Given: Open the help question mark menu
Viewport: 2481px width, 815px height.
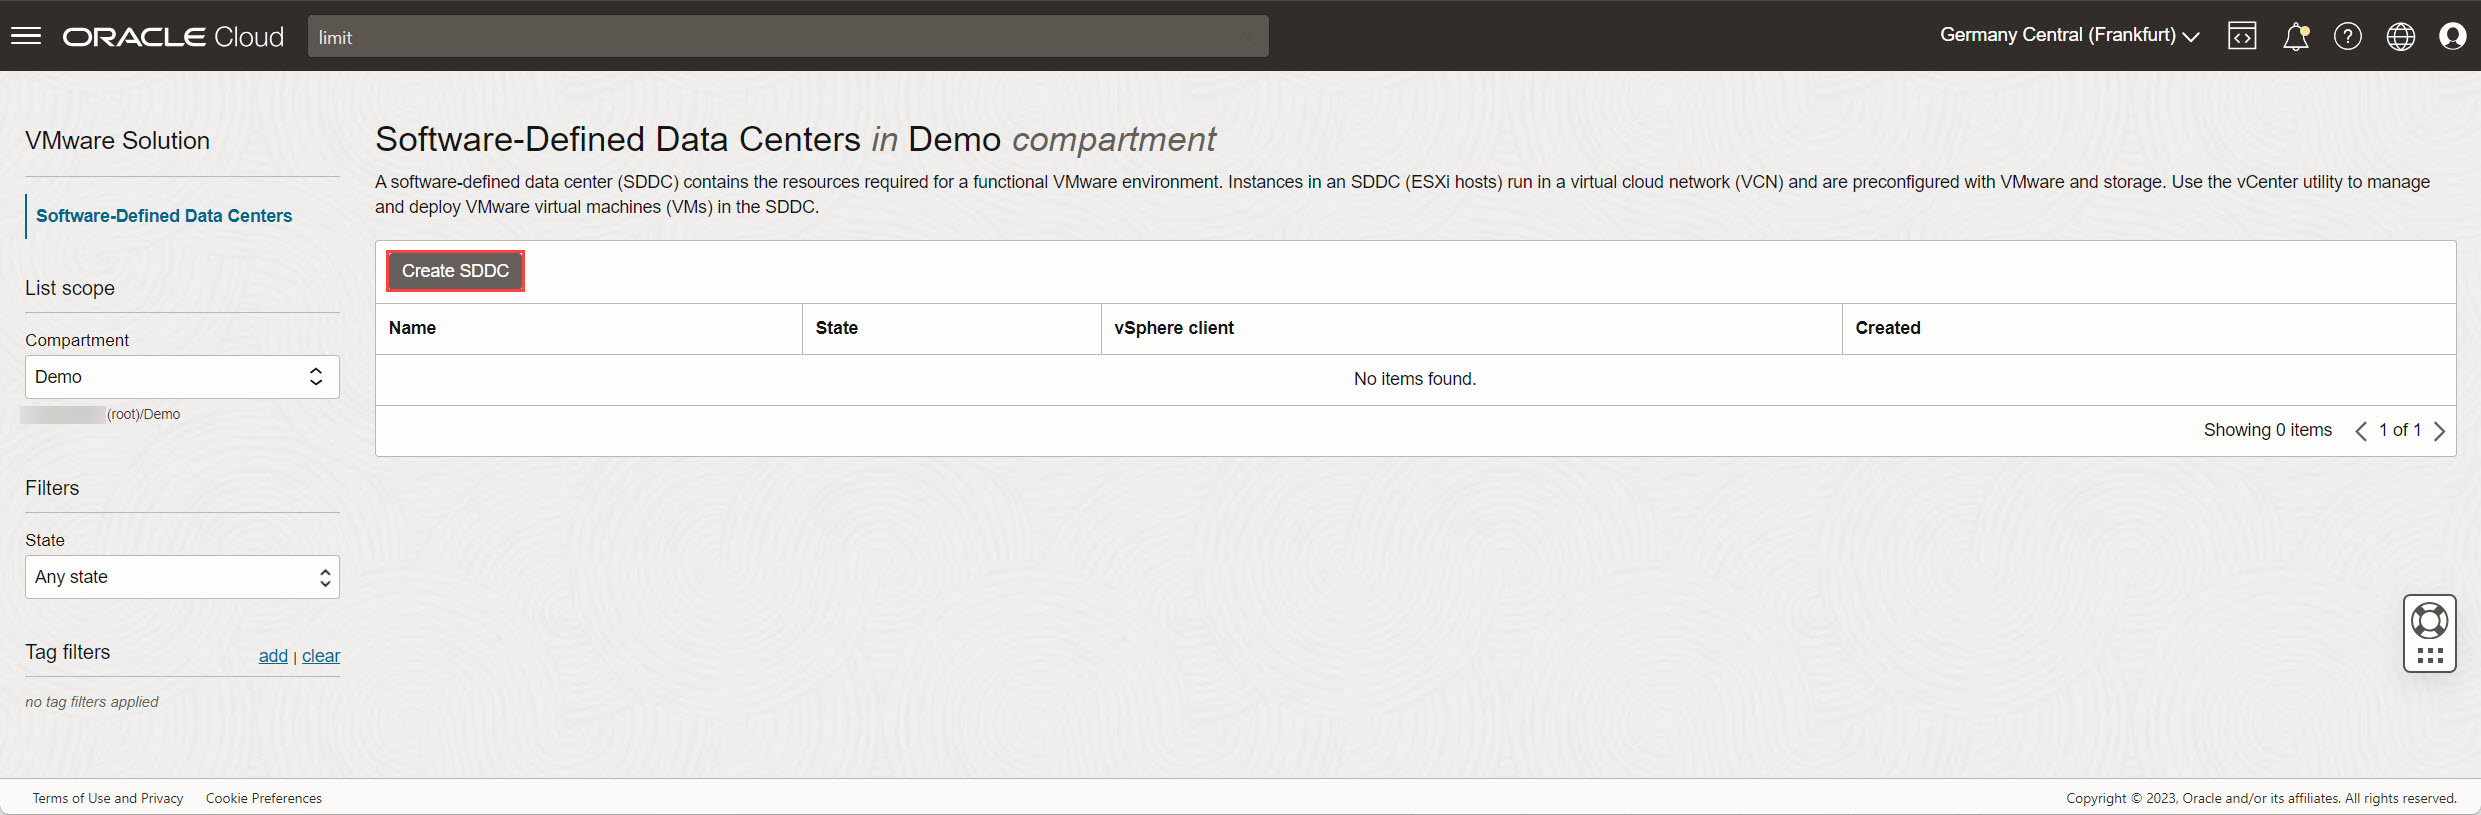Looking at the screenshot, I should pyautogui.click(x=2348, y=37).
